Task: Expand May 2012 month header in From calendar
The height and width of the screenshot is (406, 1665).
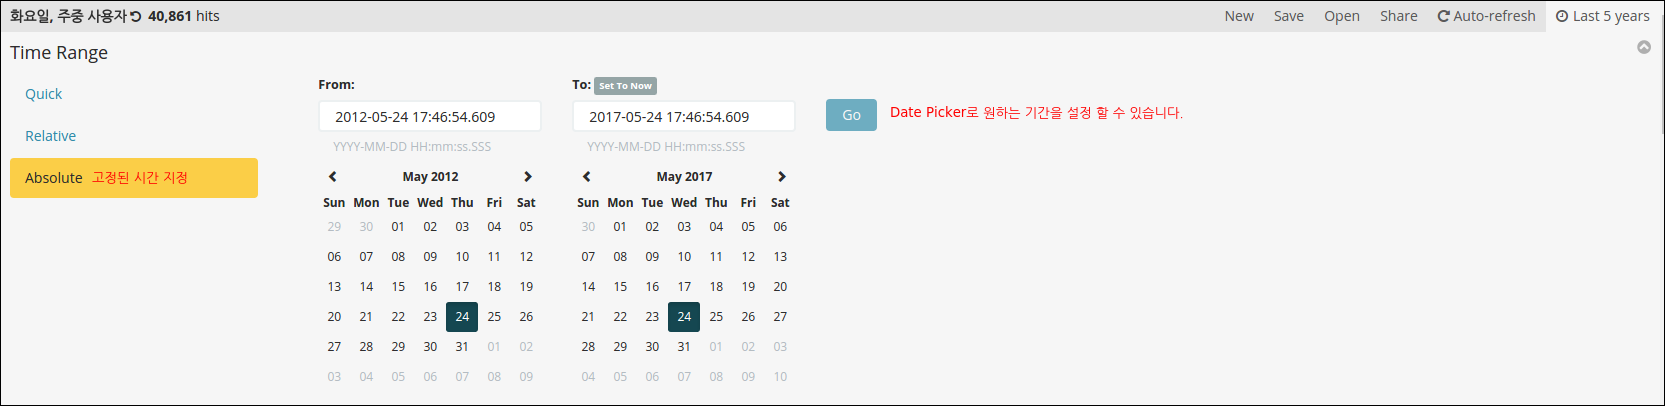Action: [430, 176]
